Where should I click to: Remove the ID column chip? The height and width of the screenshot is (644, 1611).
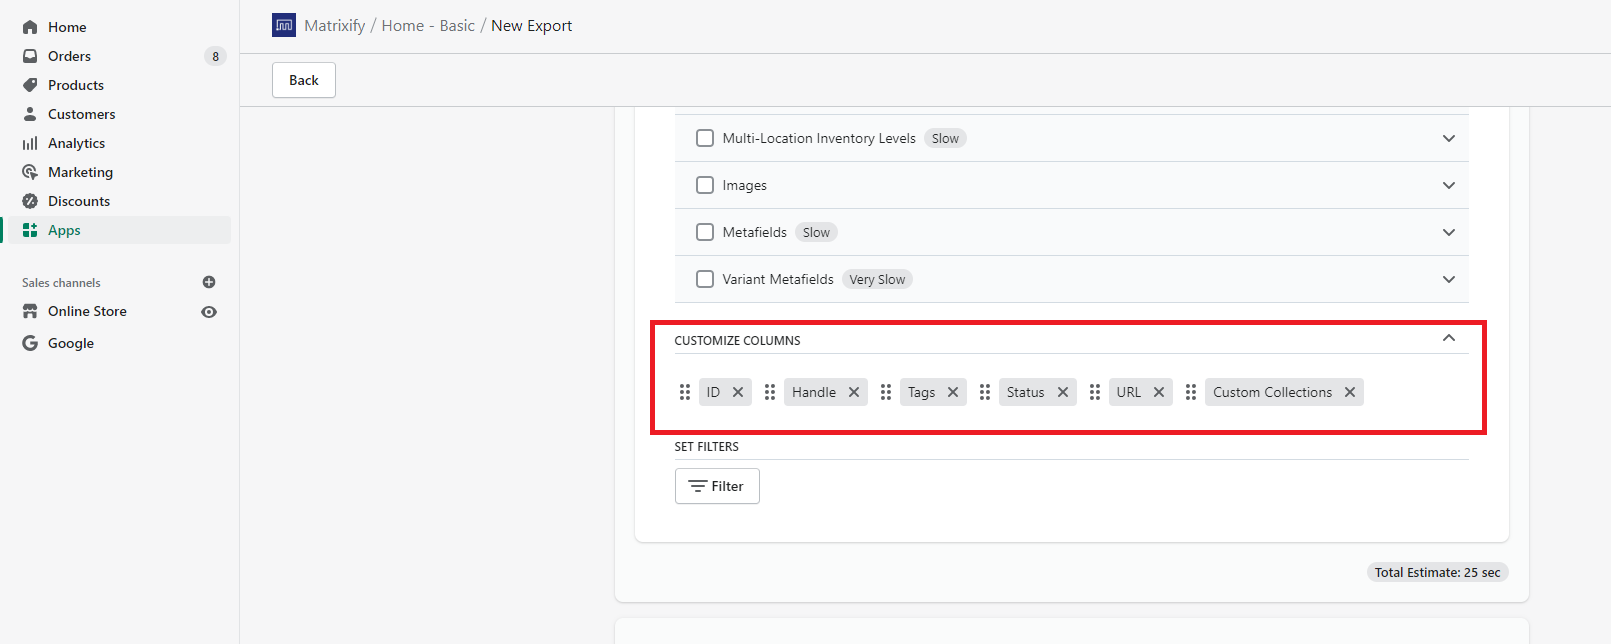[x=738, y=392]
